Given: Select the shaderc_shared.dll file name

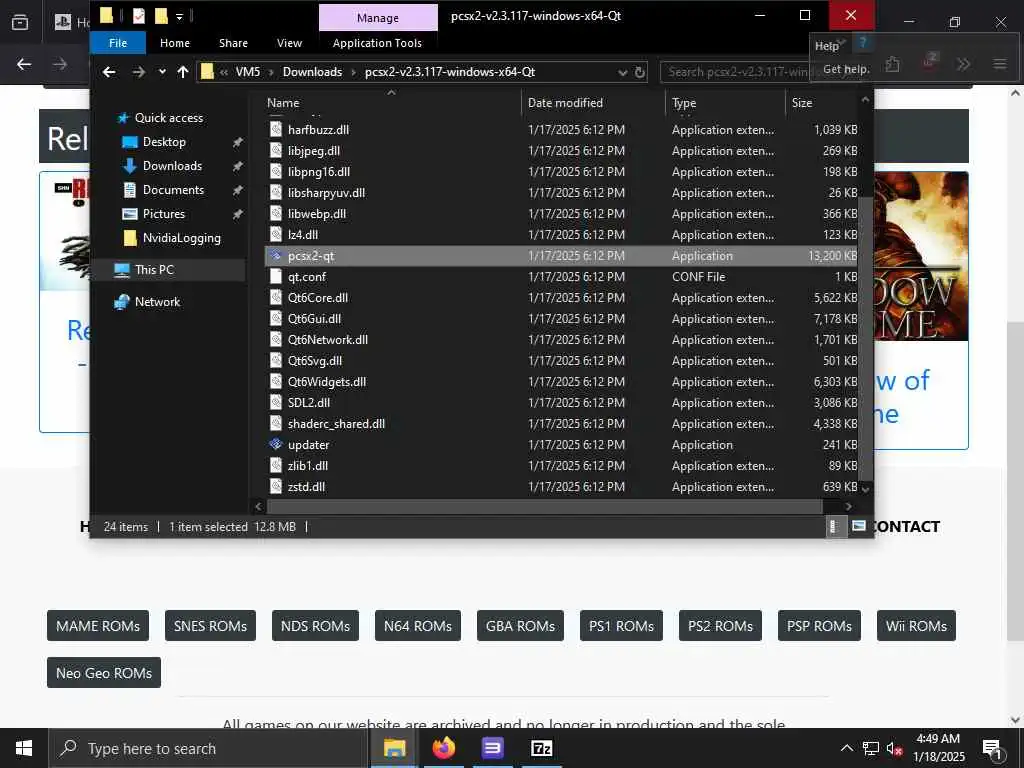Looking at the screenshot, I should coord(336,424).
